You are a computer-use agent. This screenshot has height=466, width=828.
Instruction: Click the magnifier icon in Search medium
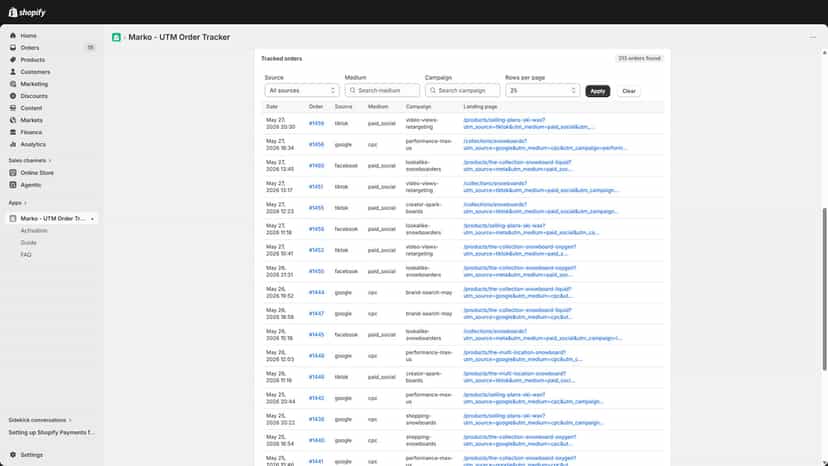[353, 90]
